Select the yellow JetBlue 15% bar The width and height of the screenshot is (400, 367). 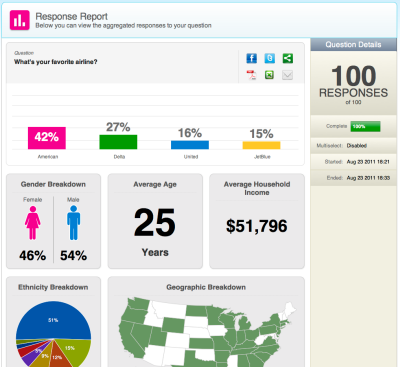click(261, 145)
